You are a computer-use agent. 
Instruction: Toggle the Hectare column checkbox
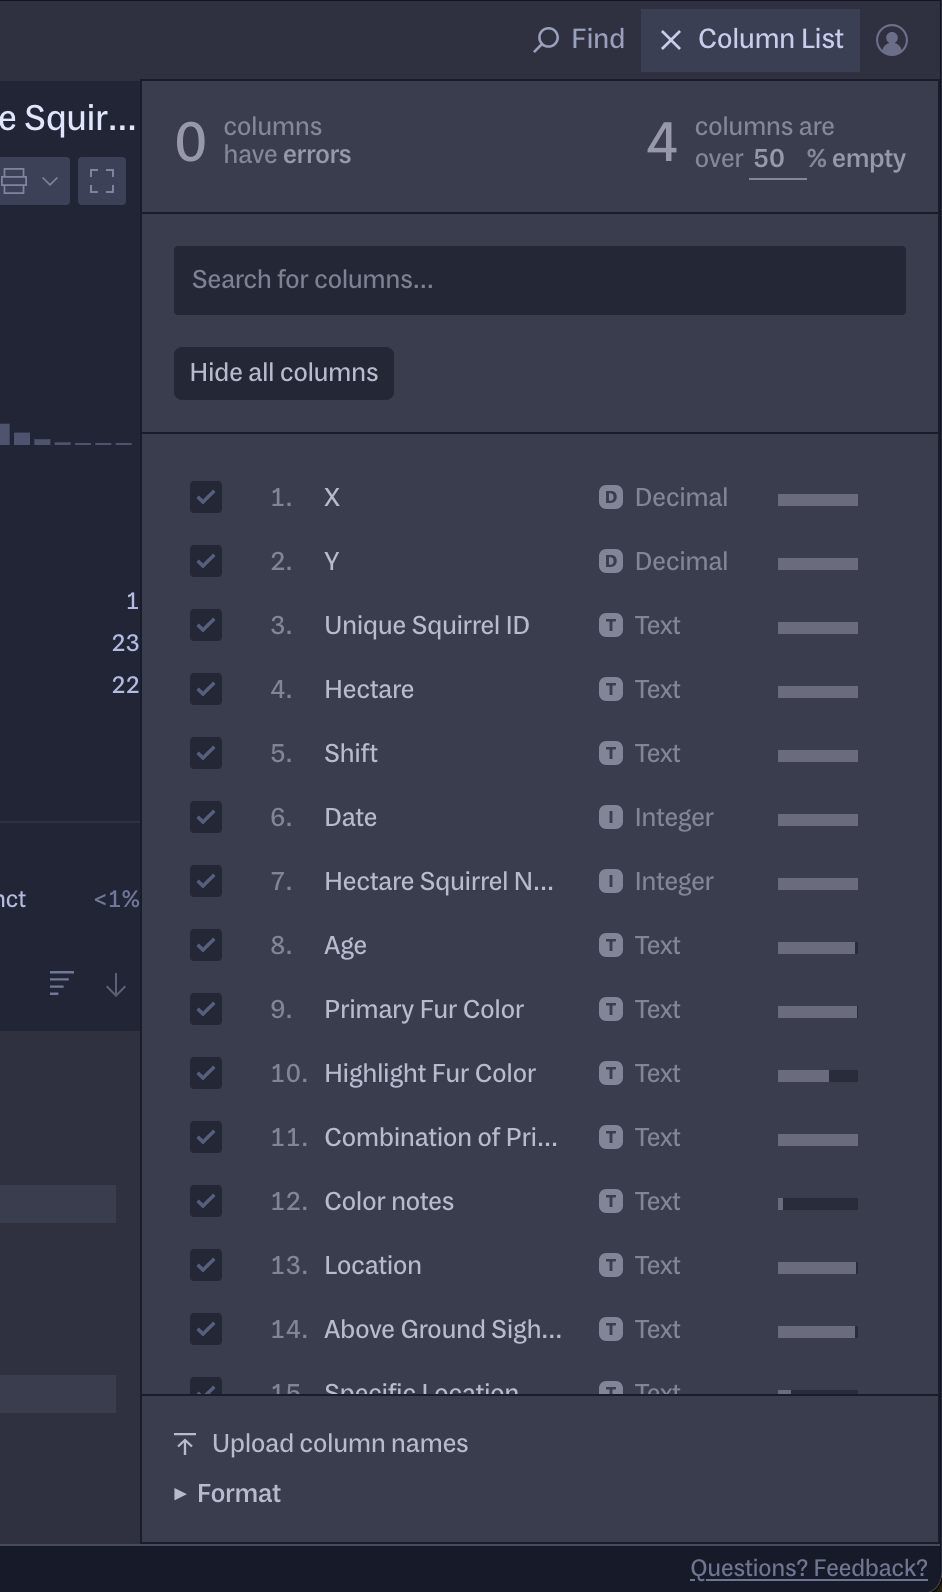click(x=206, y=689)
